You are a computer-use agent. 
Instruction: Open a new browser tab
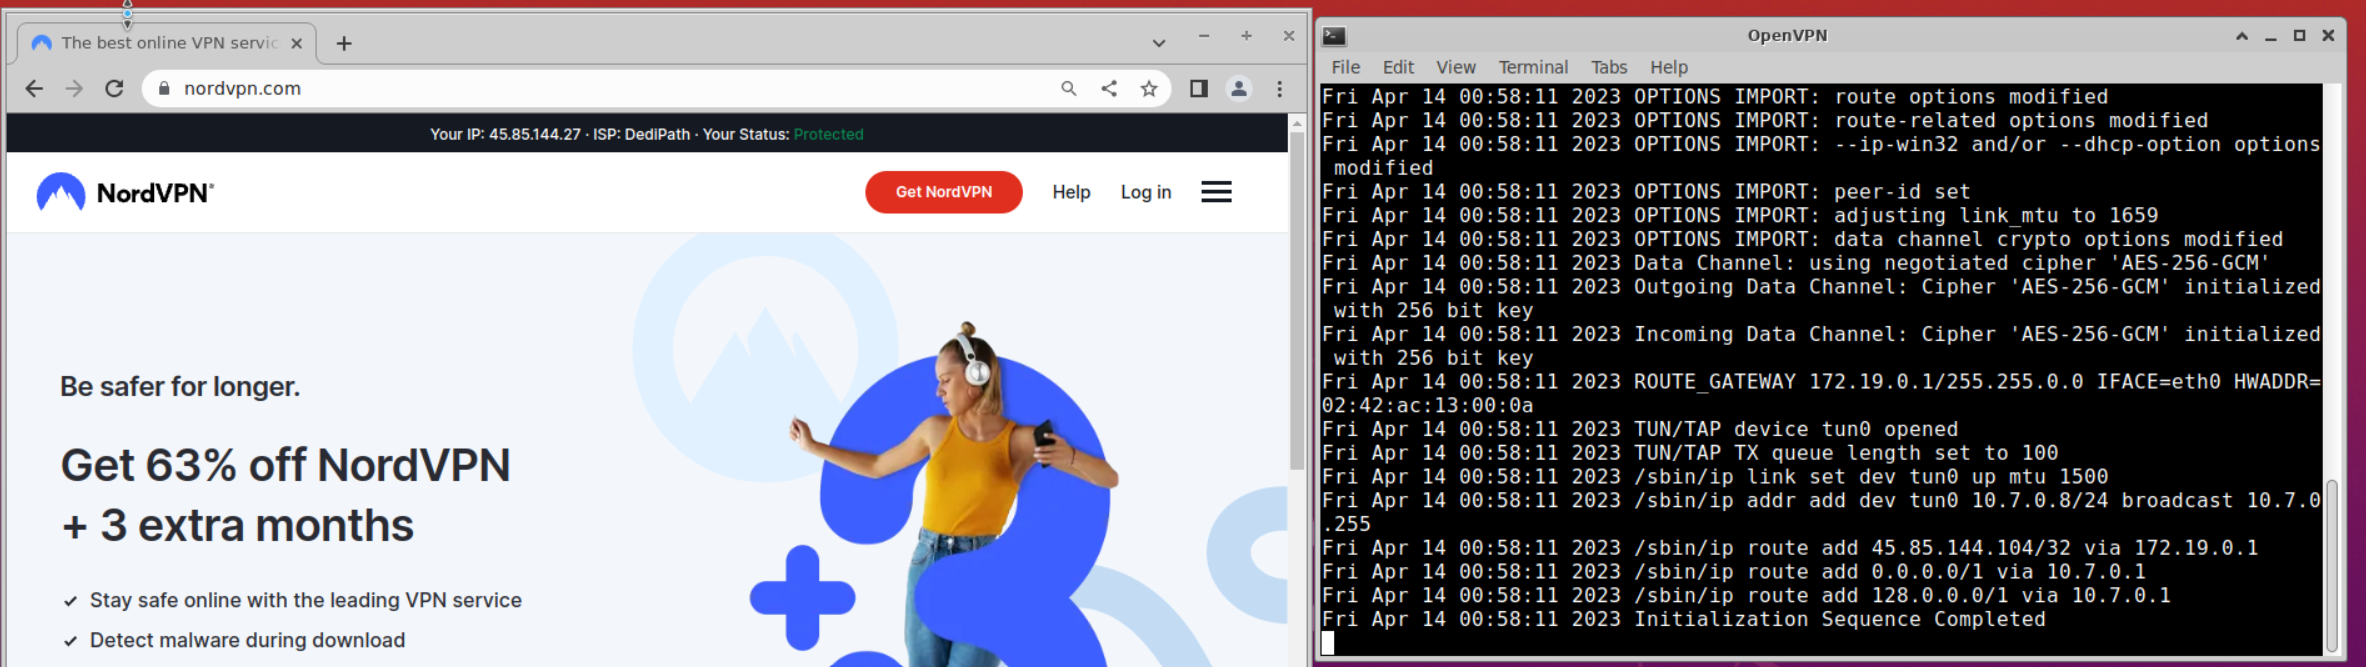click(344, 43)
